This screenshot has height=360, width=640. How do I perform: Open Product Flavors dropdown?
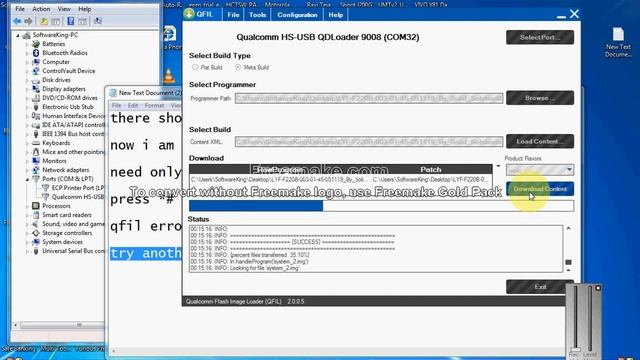(569, 170)
